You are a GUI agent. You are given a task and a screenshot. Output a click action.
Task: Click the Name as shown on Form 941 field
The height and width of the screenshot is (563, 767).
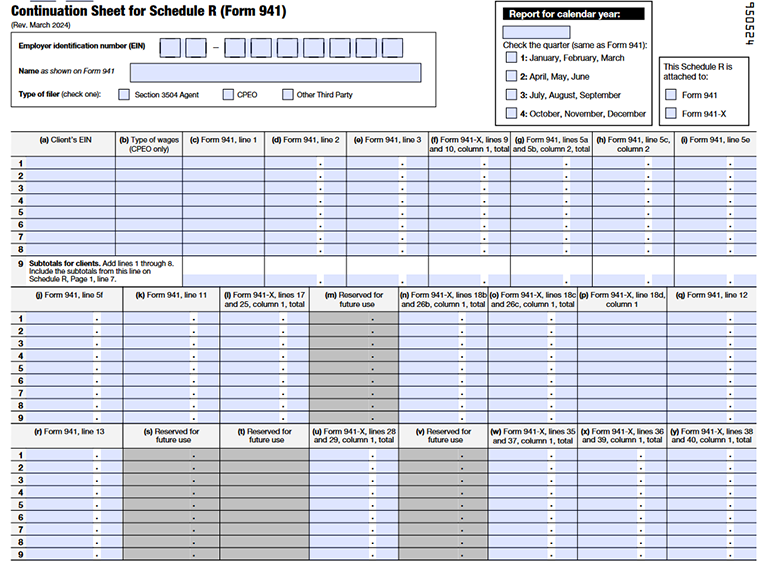pyautogui.click(x=275, y=72)
